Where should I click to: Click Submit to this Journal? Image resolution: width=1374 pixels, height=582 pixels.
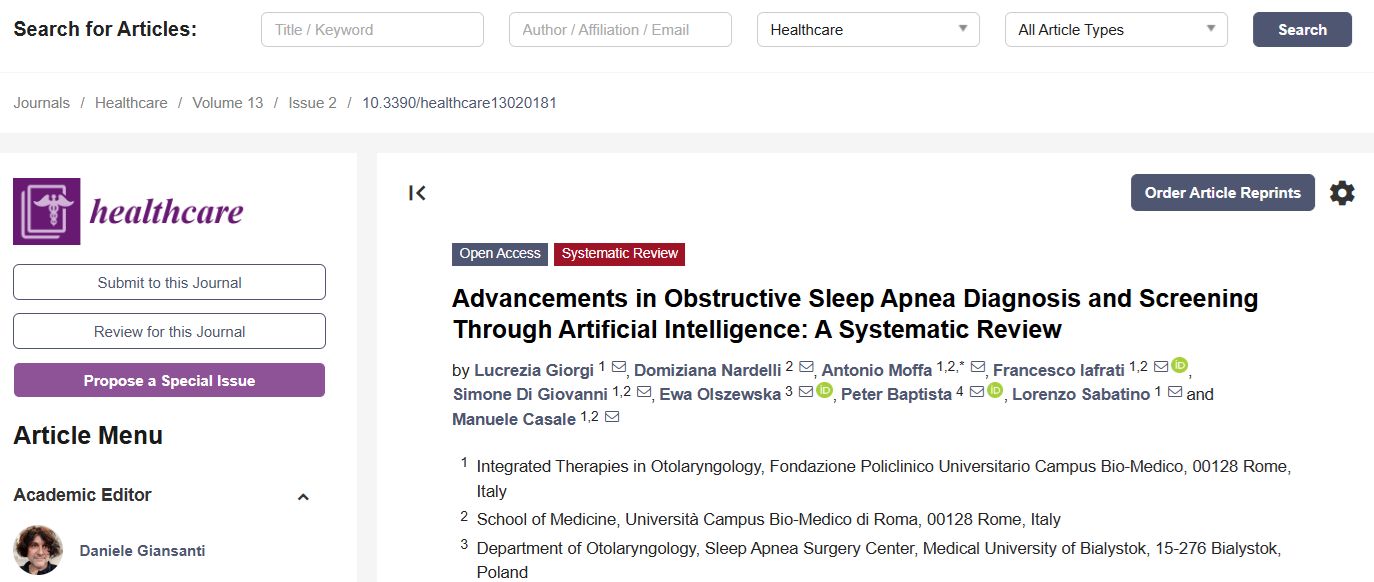169,282
